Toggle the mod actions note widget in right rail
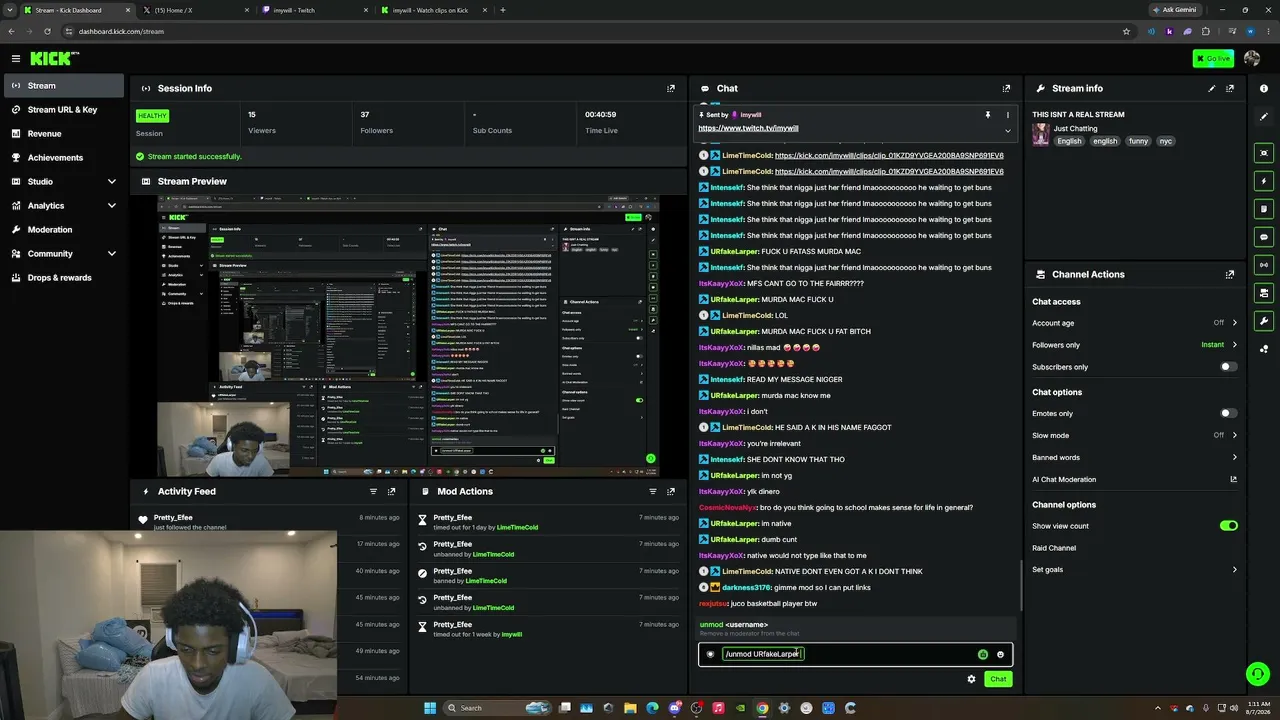 pos(1264,209)
